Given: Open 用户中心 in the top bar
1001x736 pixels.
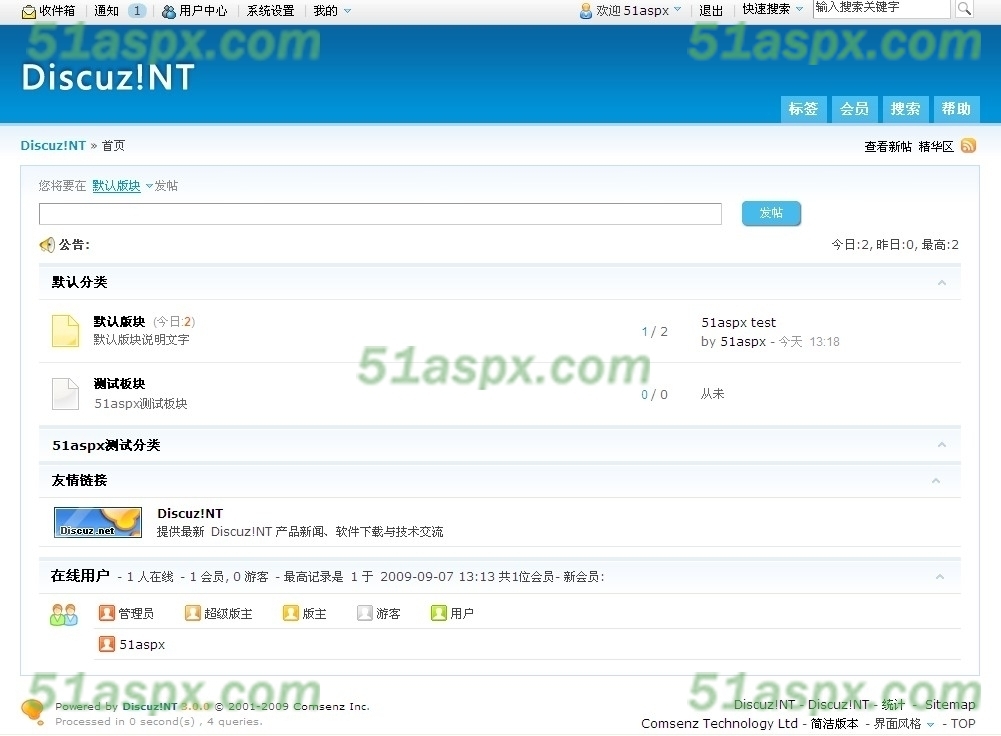Looking at the screenshot, I should (203, 11).
